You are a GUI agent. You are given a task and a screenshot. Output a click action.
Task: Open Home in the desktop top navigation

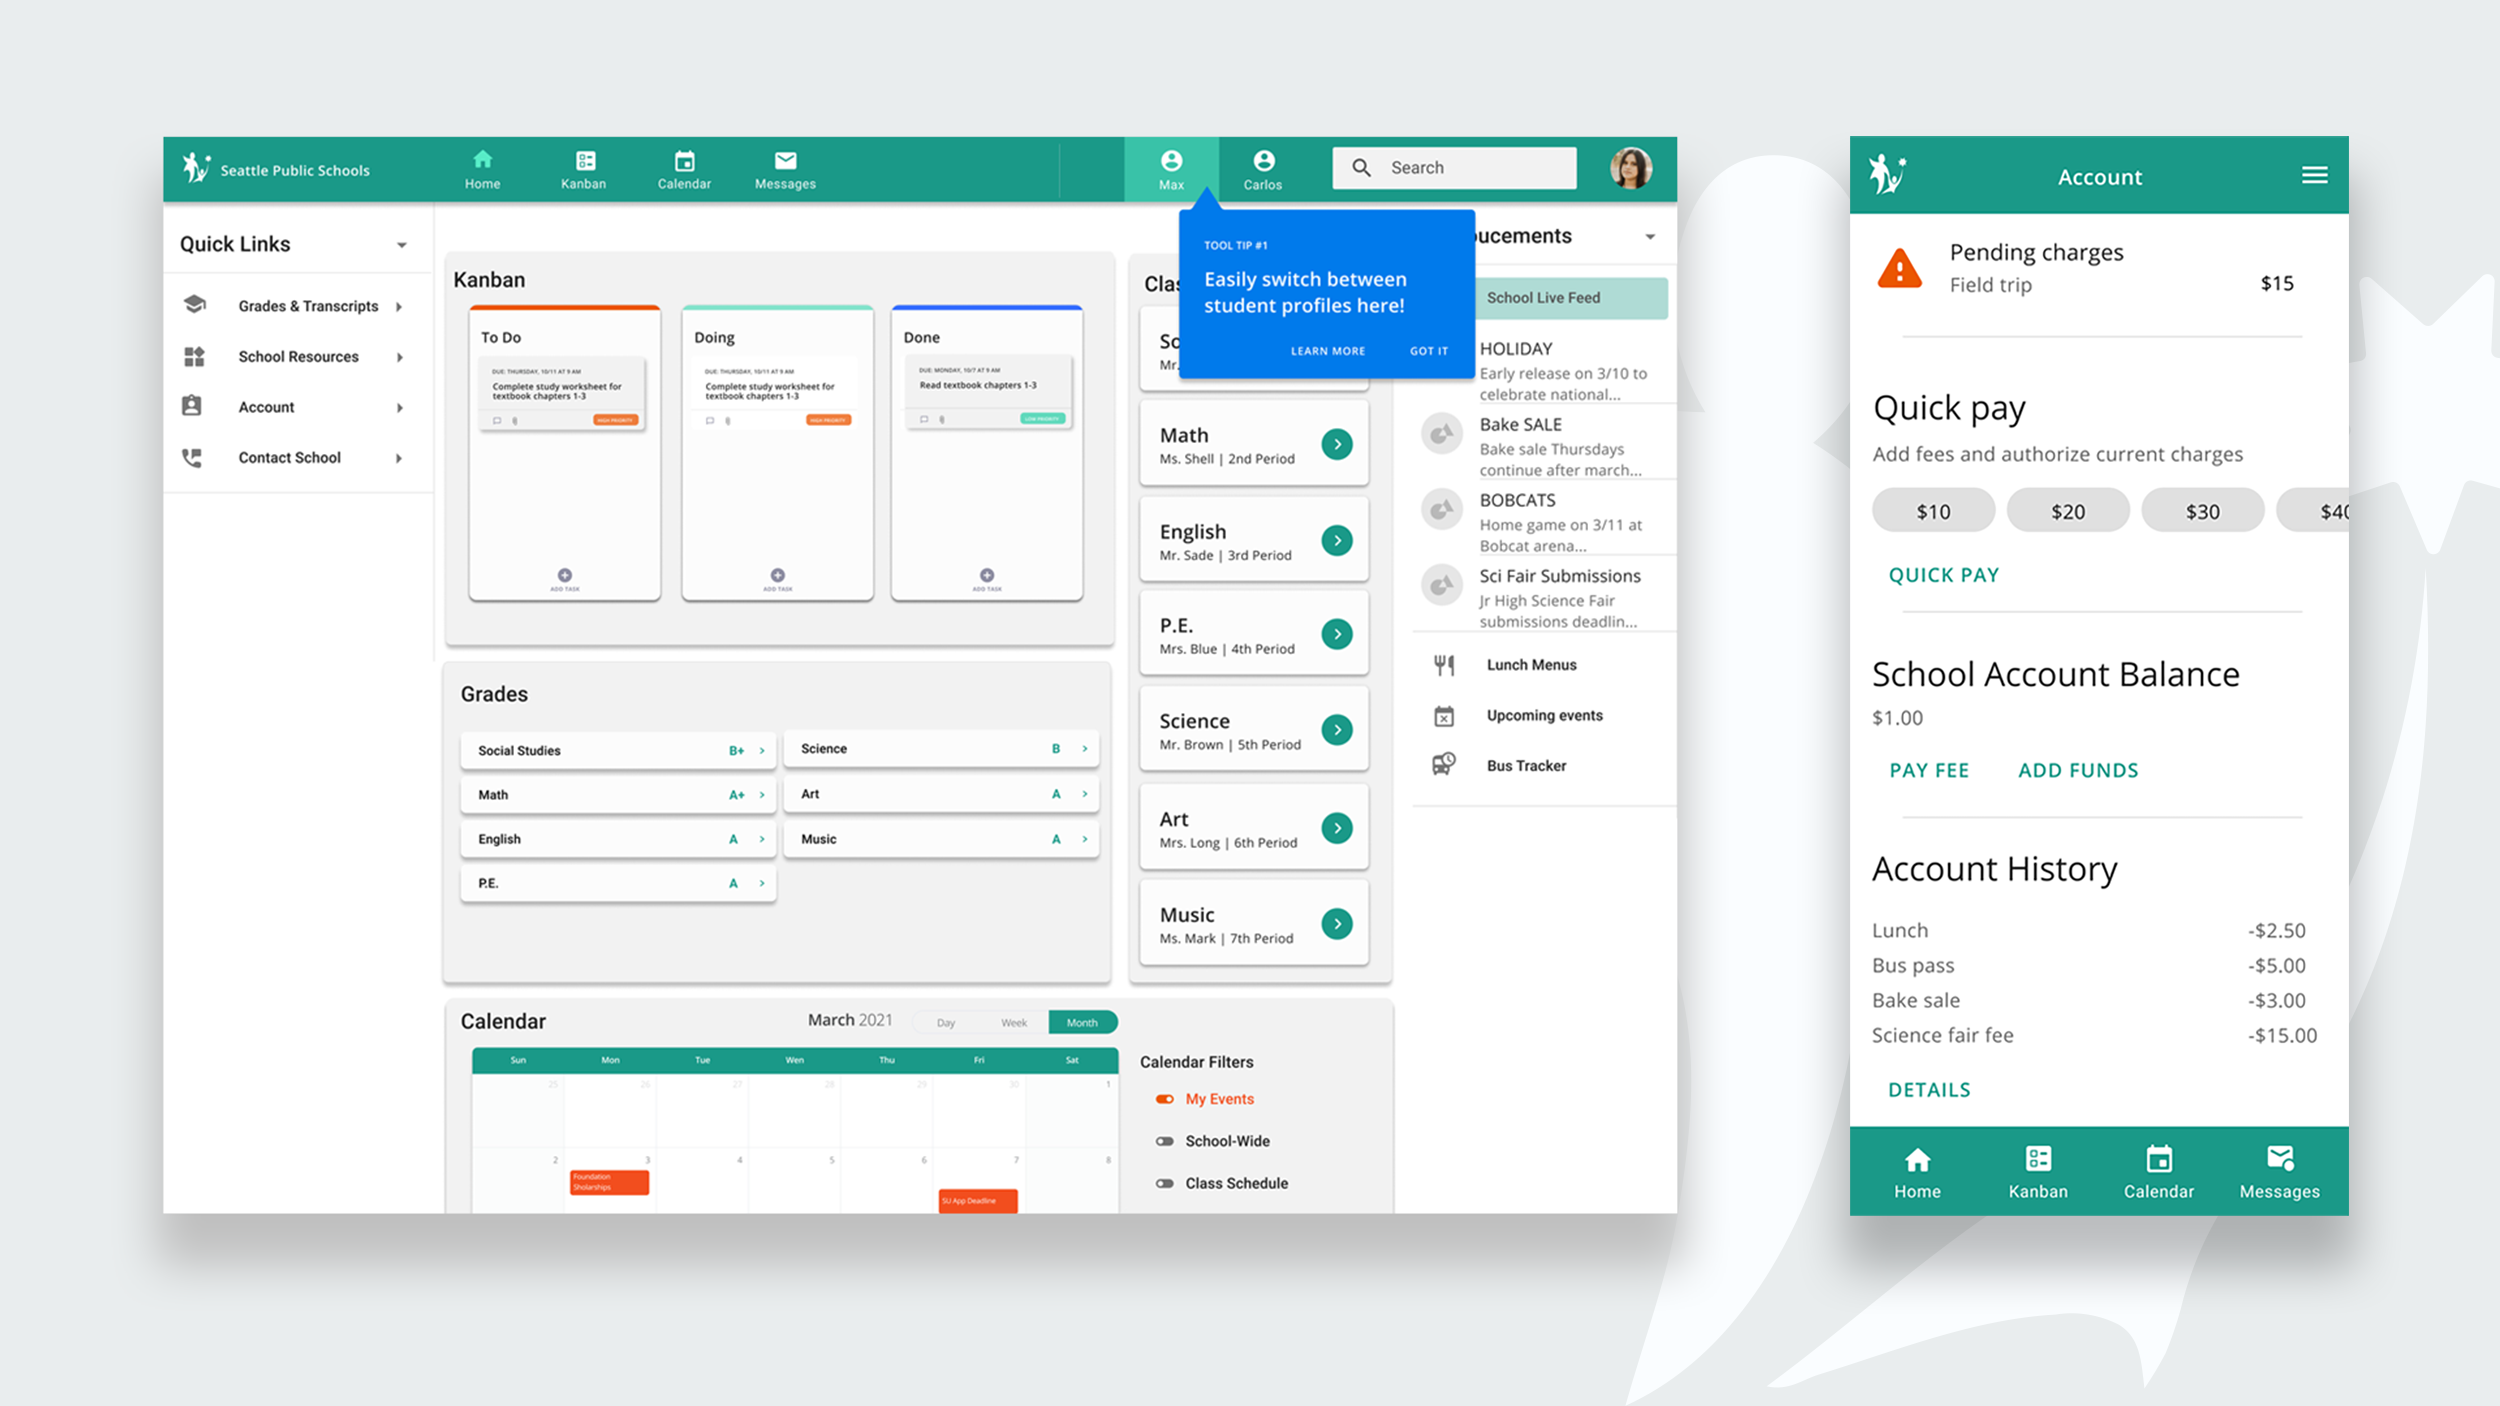[482, 170]
